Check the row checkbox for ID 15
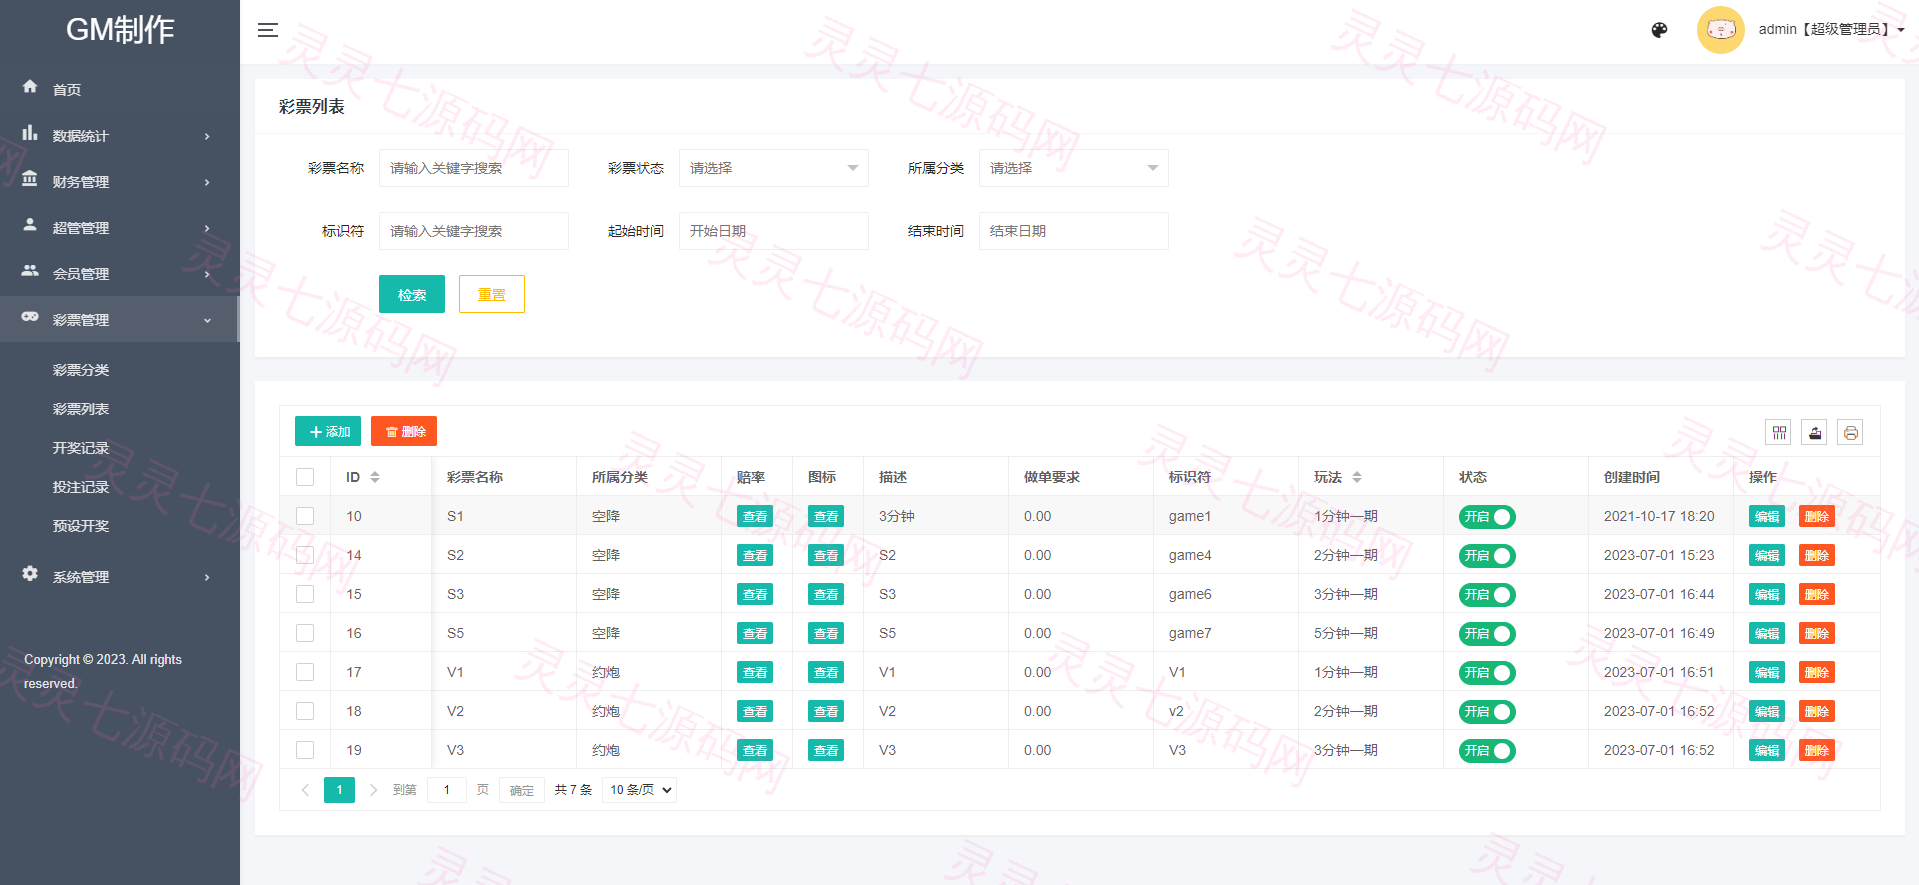Image resolution: width=1919 pixels, height=885 pixels. click(305, 594)
